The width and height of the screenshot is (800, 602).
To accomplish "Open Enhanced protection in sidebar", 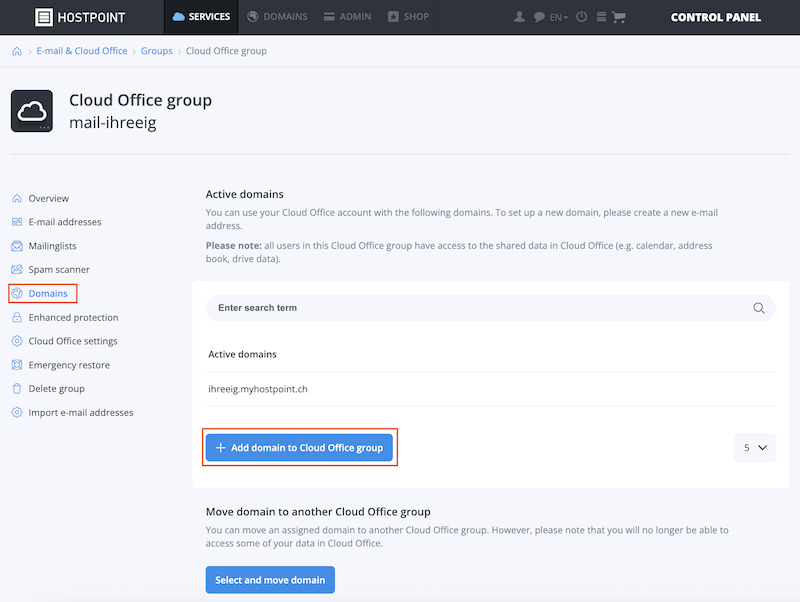I will [x=73, y=317].
